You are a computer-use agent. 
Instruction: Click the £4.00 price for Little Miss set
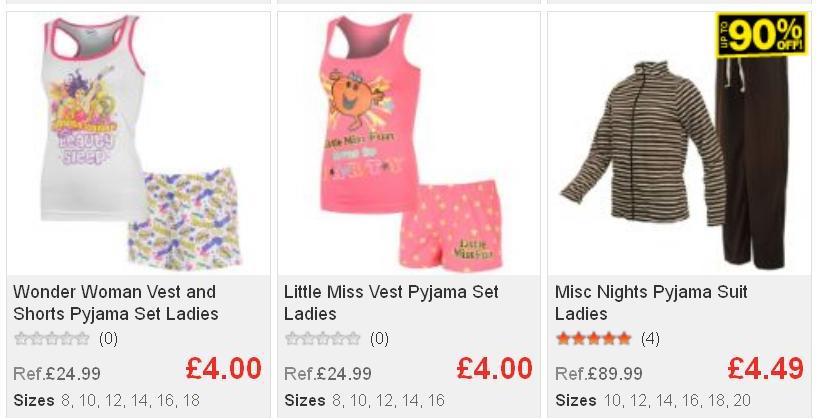click(x=494, y=369)
